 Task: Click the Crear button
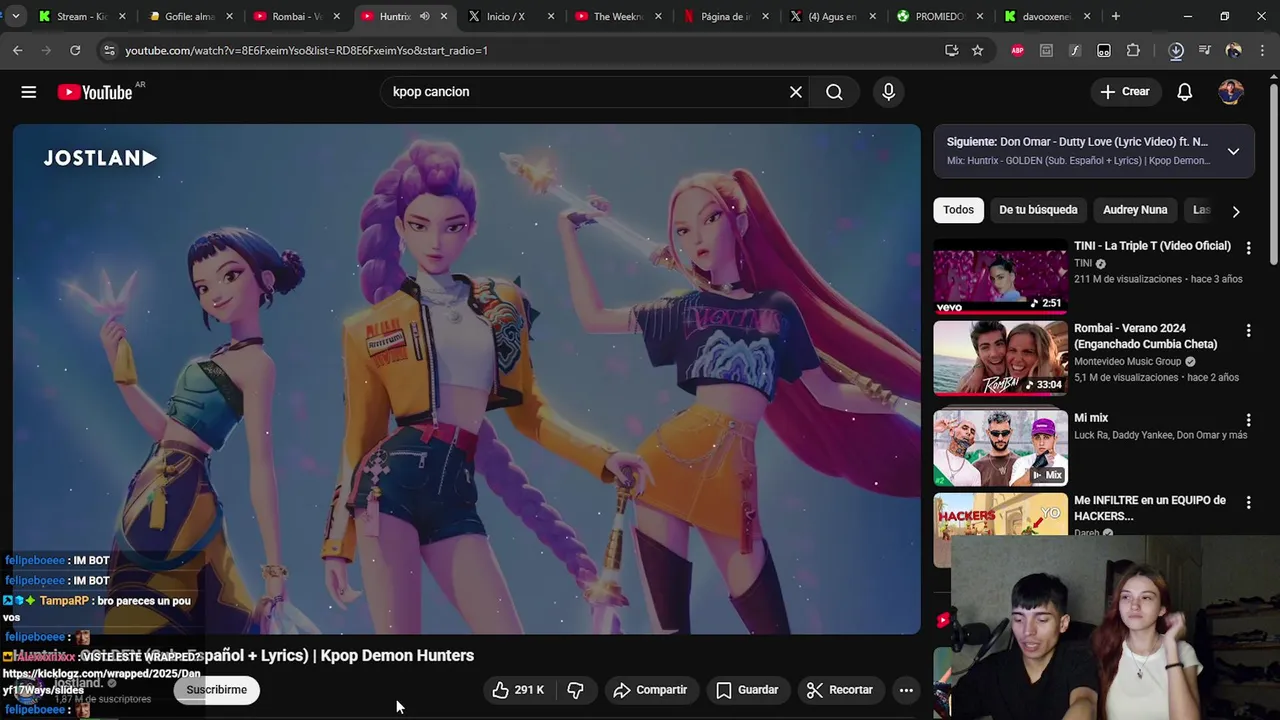[x=1125, y=92]
